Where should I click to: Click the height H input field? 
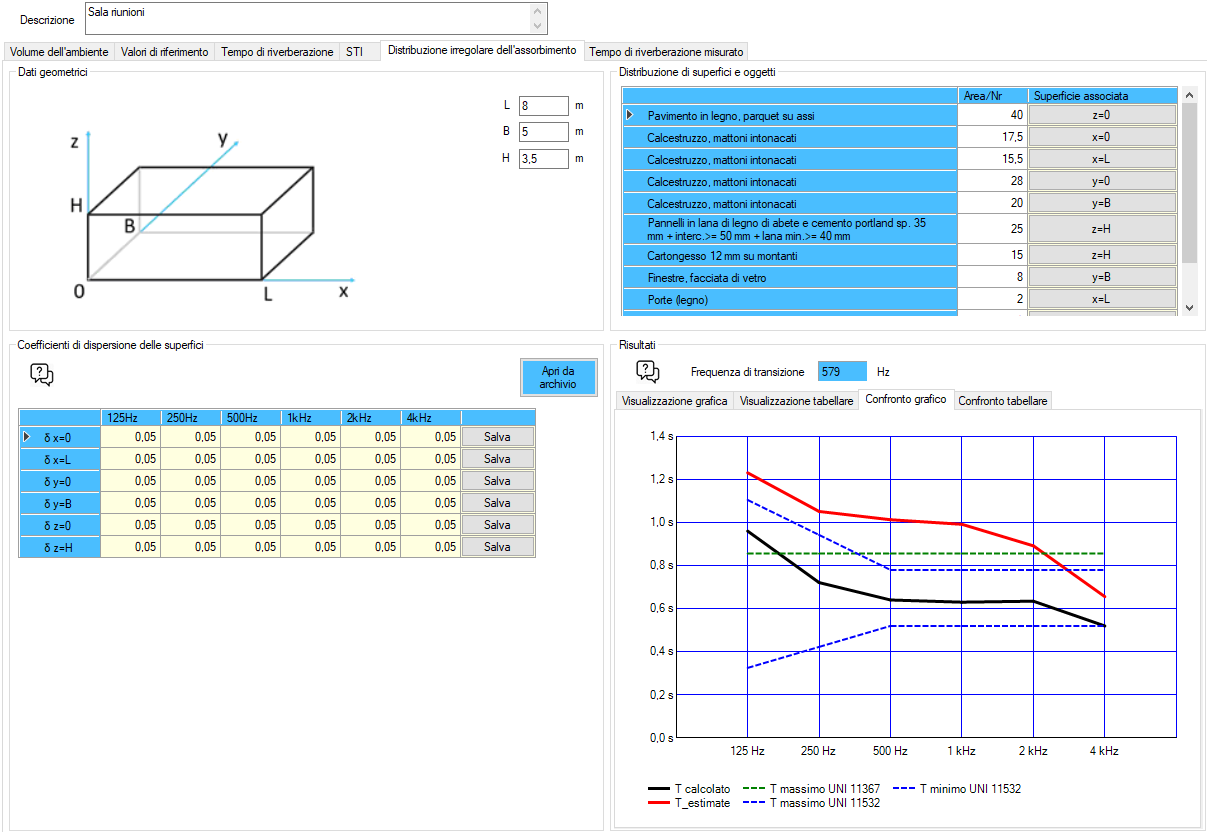pyautogui.click(x=543, y=158)
